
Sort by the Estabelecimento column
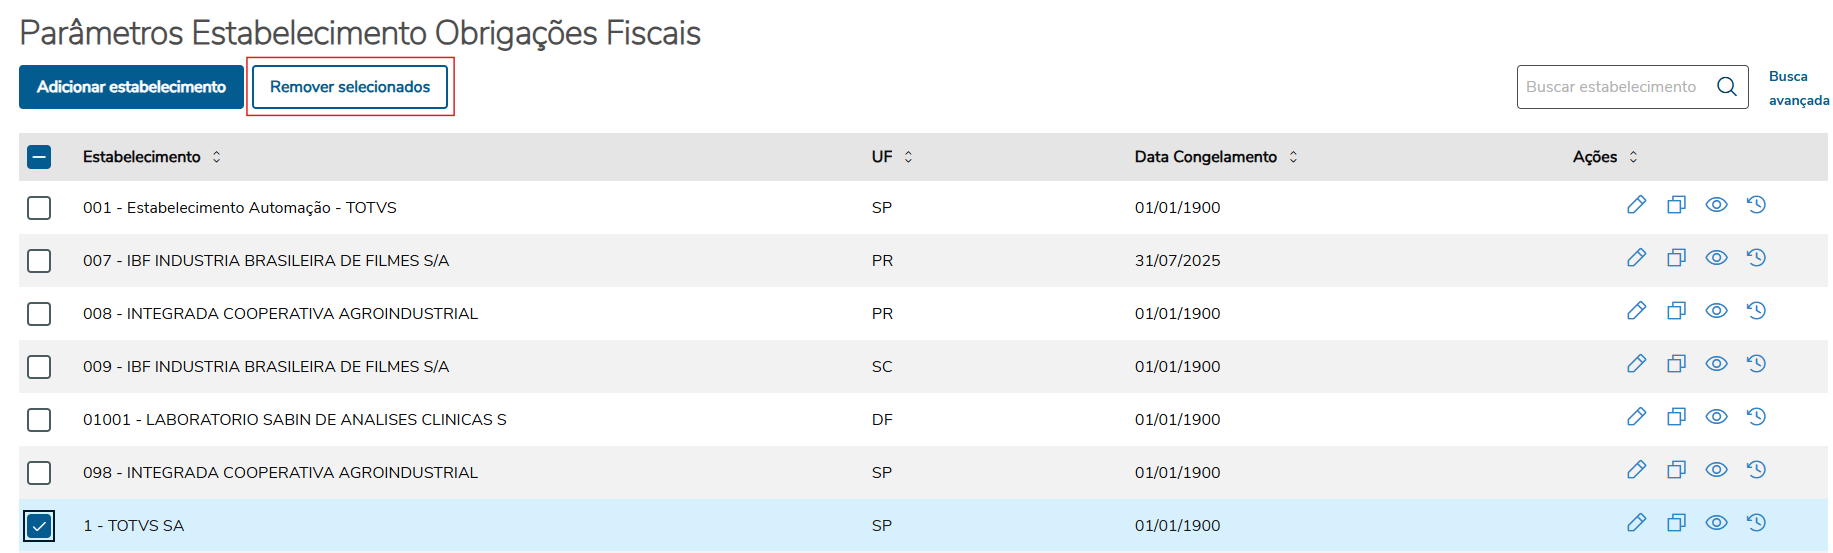(216, 157)
